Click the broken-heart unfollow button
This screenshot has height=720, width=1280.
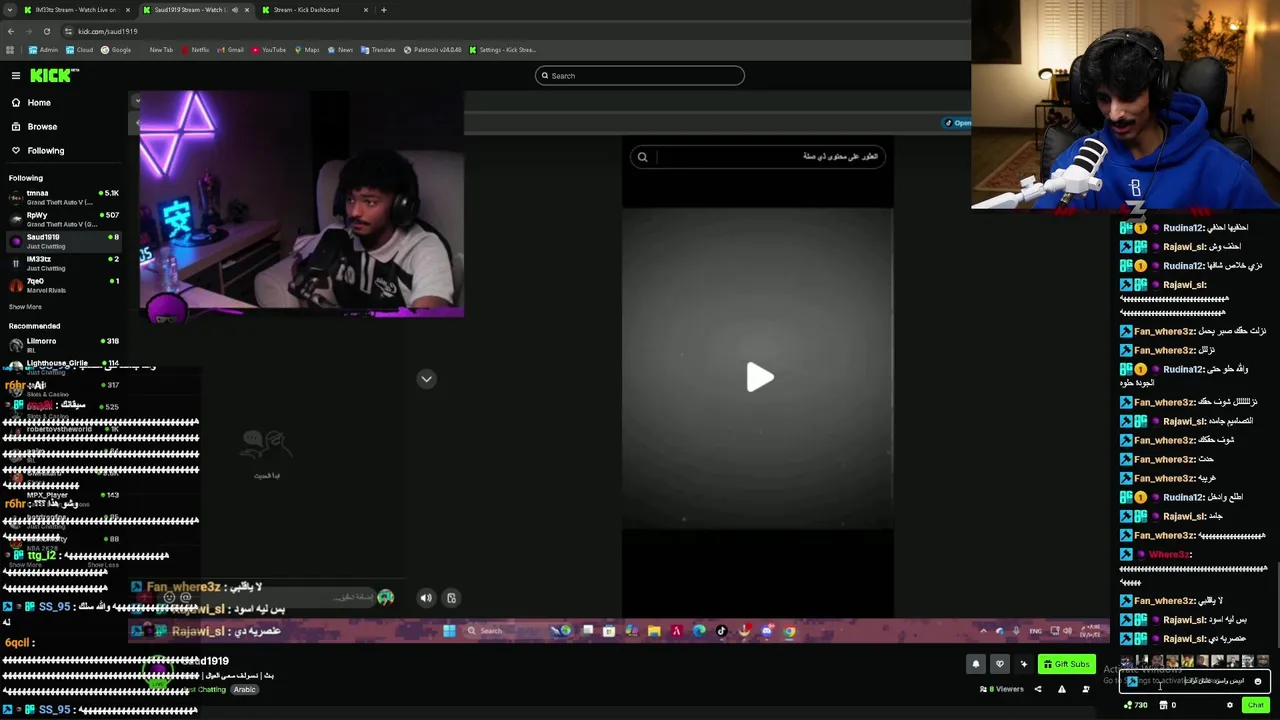pos(999,664)
